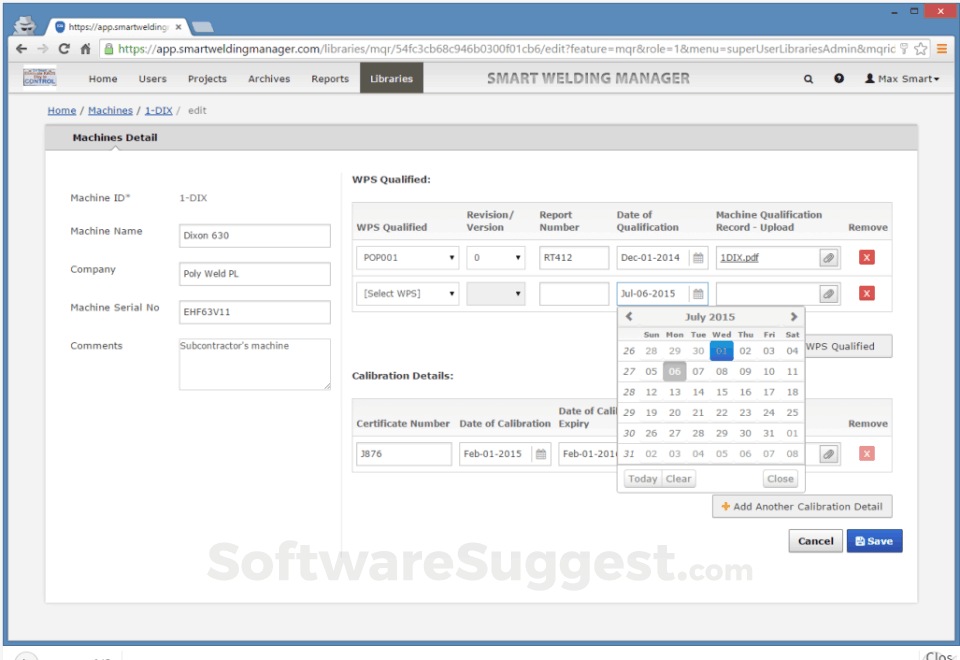Open the Reports menu item
Image resolution: width=960 pixels, height=660 pixels.
330,79
